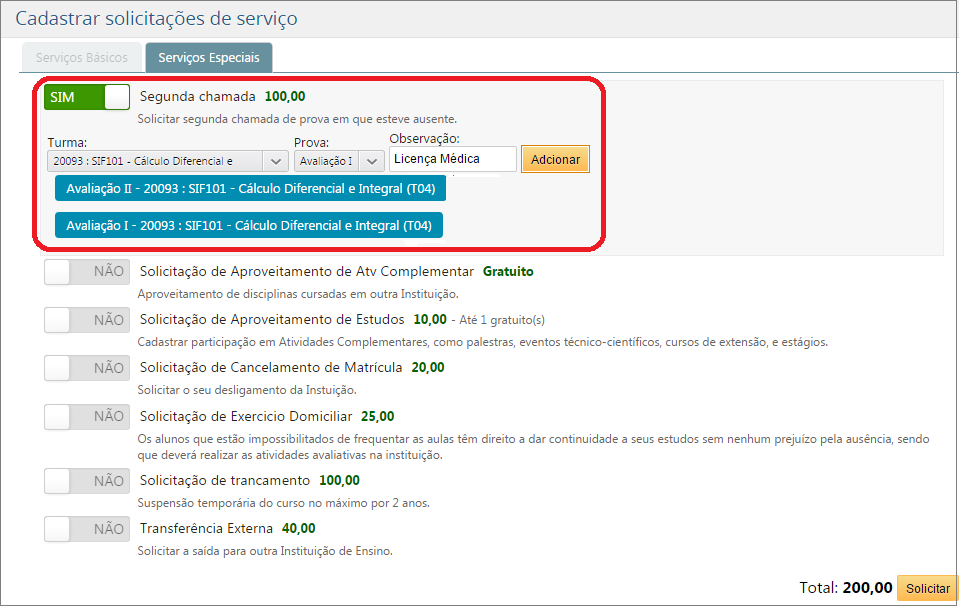This screenshot has width=959, height=608.
Task: Click the Prova combo chevron arrow
Action: coord(371,159)
